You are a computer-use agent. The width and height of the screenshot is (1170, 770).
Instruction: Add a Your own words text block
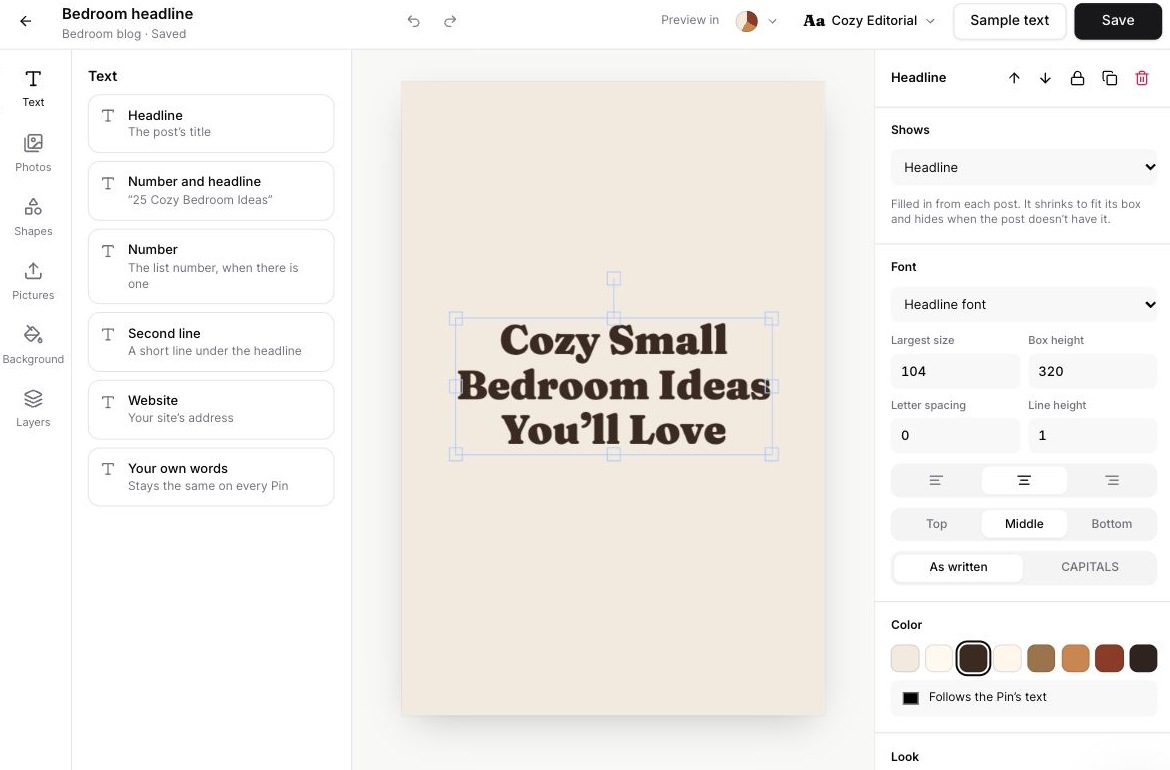tap(211, 478)
